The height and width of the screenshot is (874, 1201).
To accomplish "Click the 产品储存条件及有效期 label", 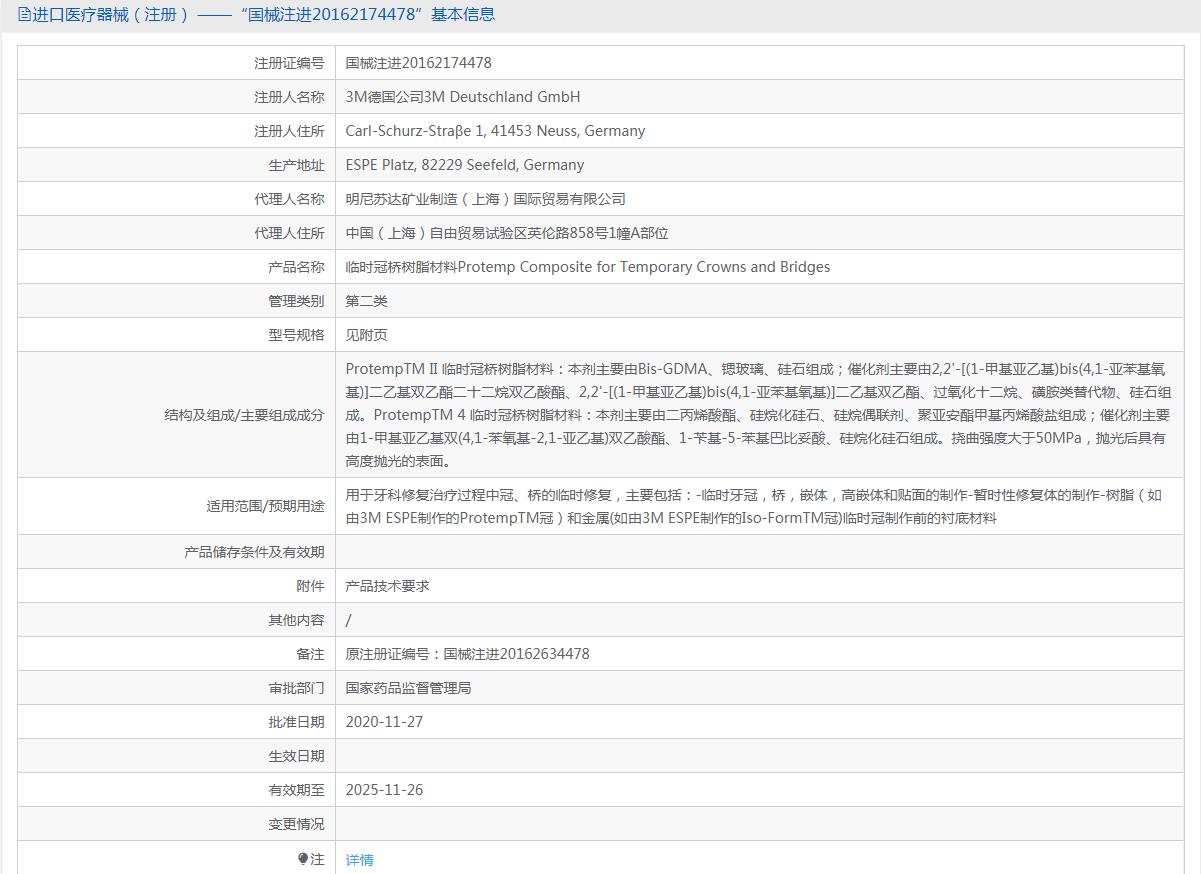I will click(x=255, y=552).
